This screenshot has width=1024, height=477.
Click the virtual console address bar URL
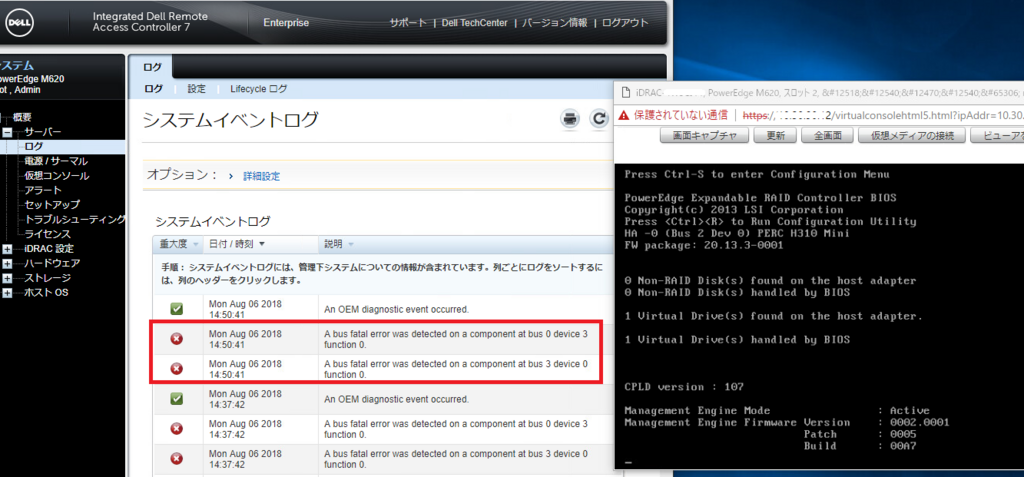click(x=884, y=116)
